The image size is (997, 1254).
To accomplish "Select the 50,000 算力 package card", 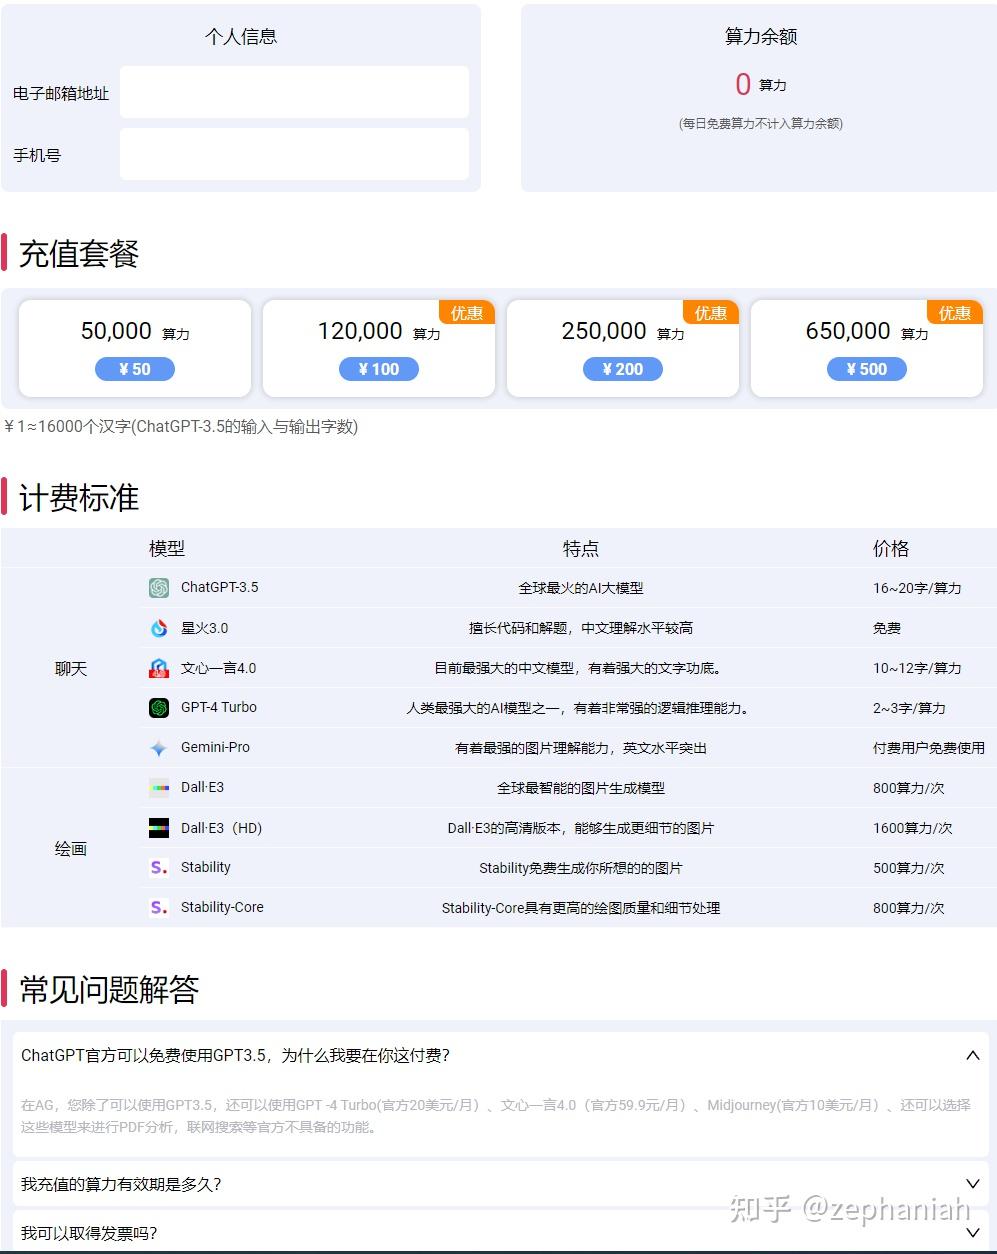I will tap(135, 348).
